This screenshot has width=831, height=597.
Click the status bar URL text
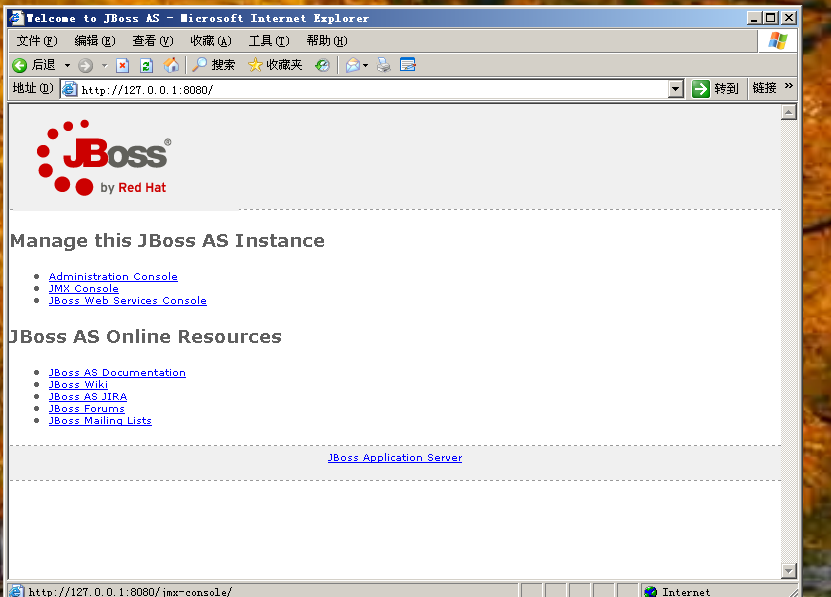tap(130, 592)
